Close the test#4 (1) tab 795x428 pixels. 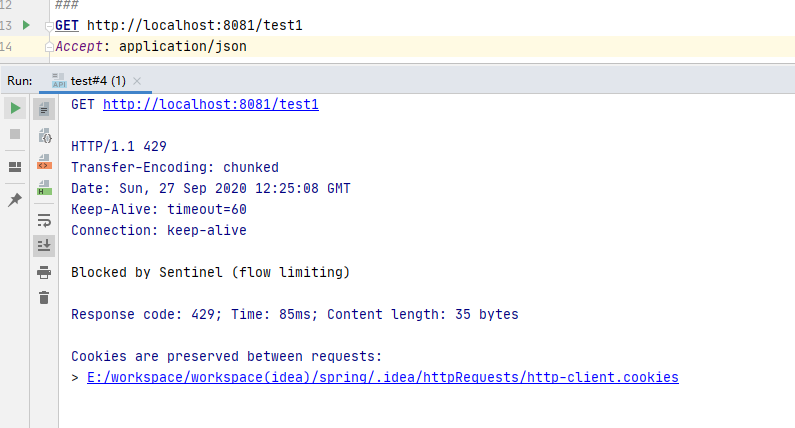coord(137,80)
